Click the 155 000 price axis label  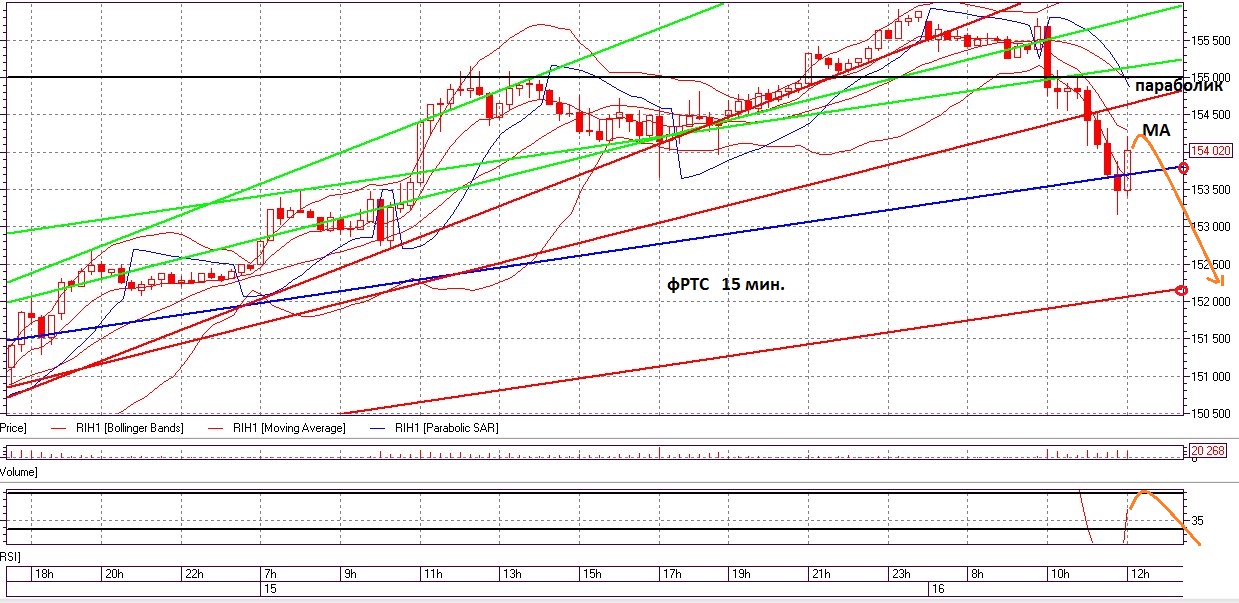[x=1209, y=78]
